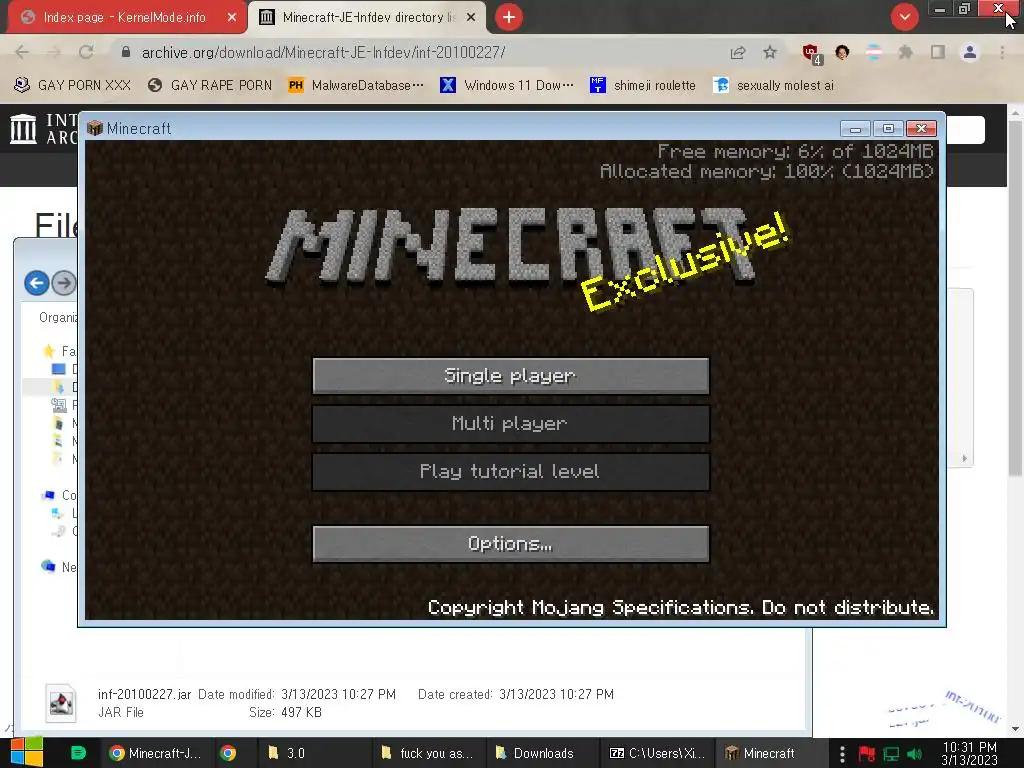Viewport: 1024px width, 768px height.
Task: Click the Size 497 KB value
Action: click(x=301, y=712)
